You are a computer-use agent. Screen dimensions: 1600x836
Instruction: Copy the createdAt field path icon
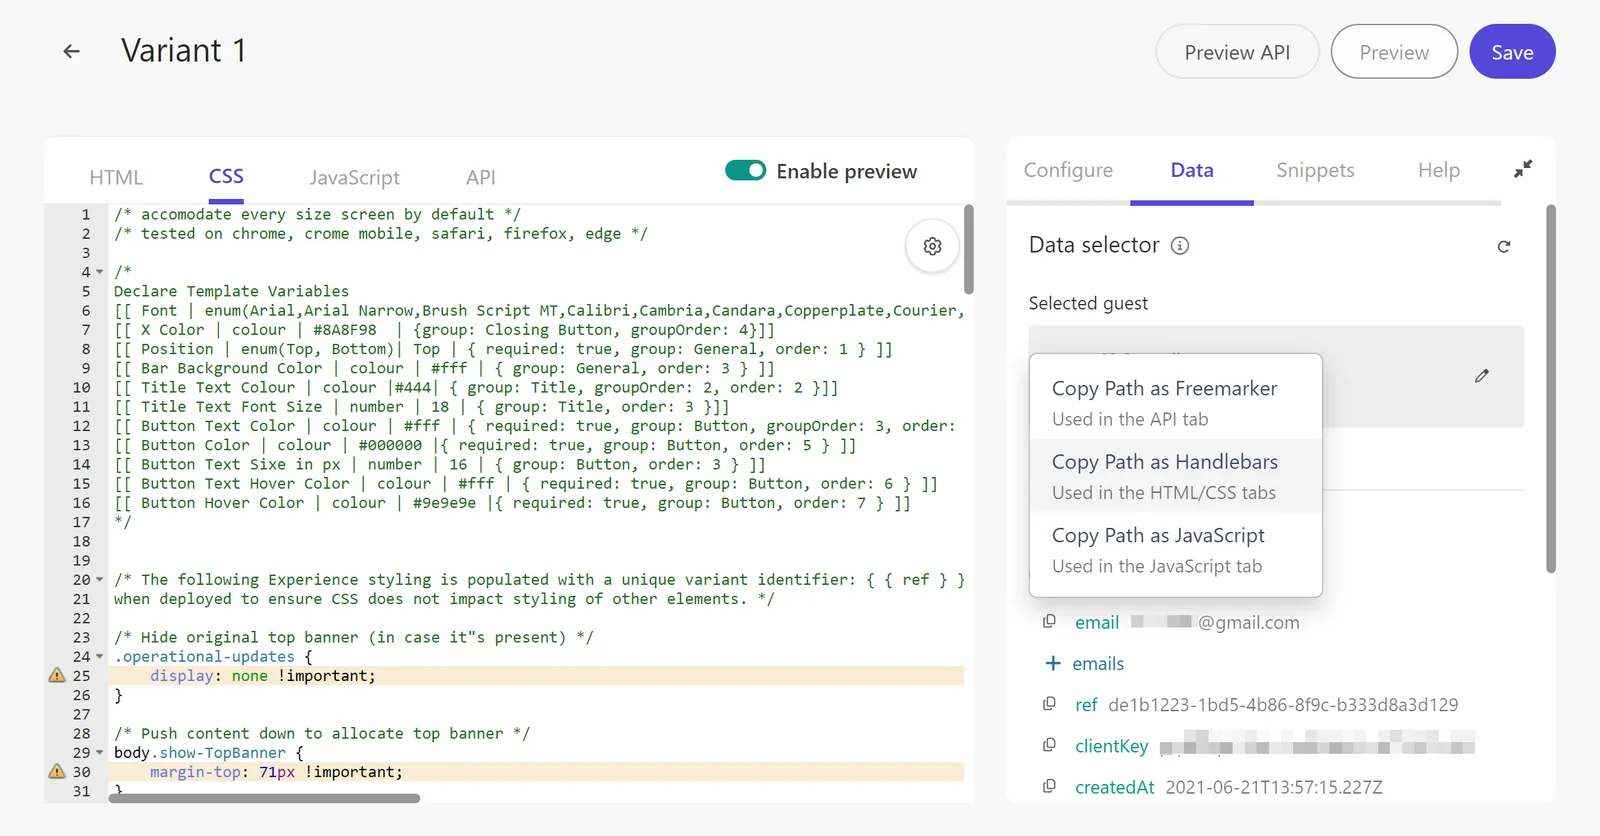(1049, 787)
